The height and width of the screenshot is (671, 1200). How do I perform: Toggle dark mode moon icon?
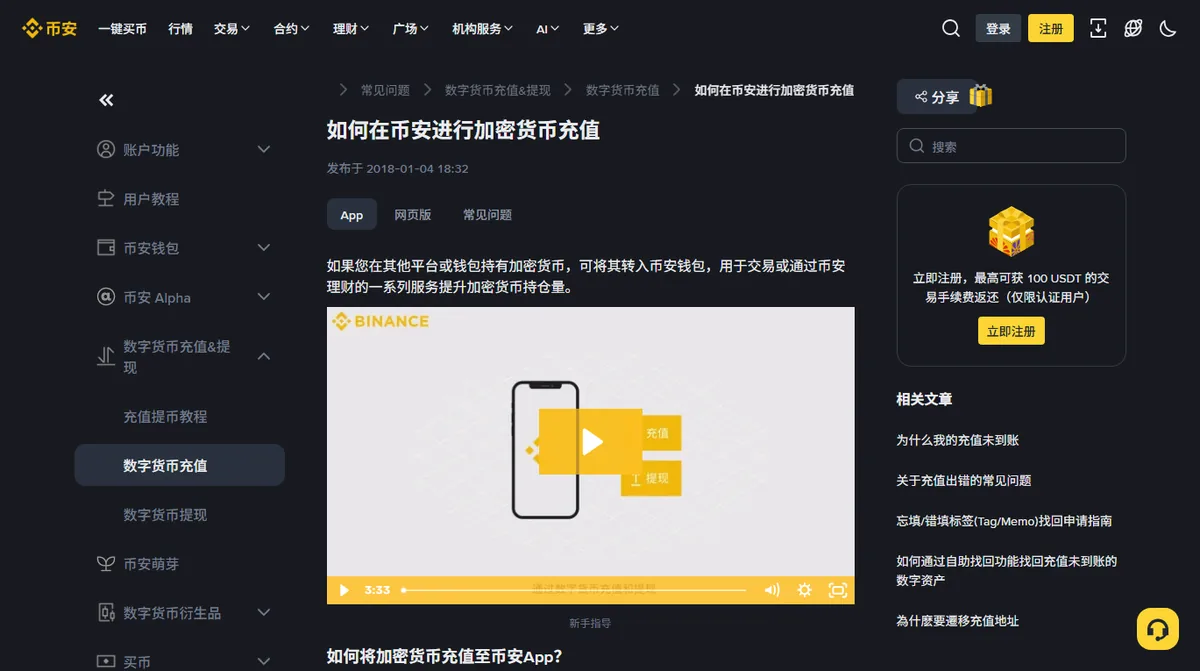point(1168,28)
